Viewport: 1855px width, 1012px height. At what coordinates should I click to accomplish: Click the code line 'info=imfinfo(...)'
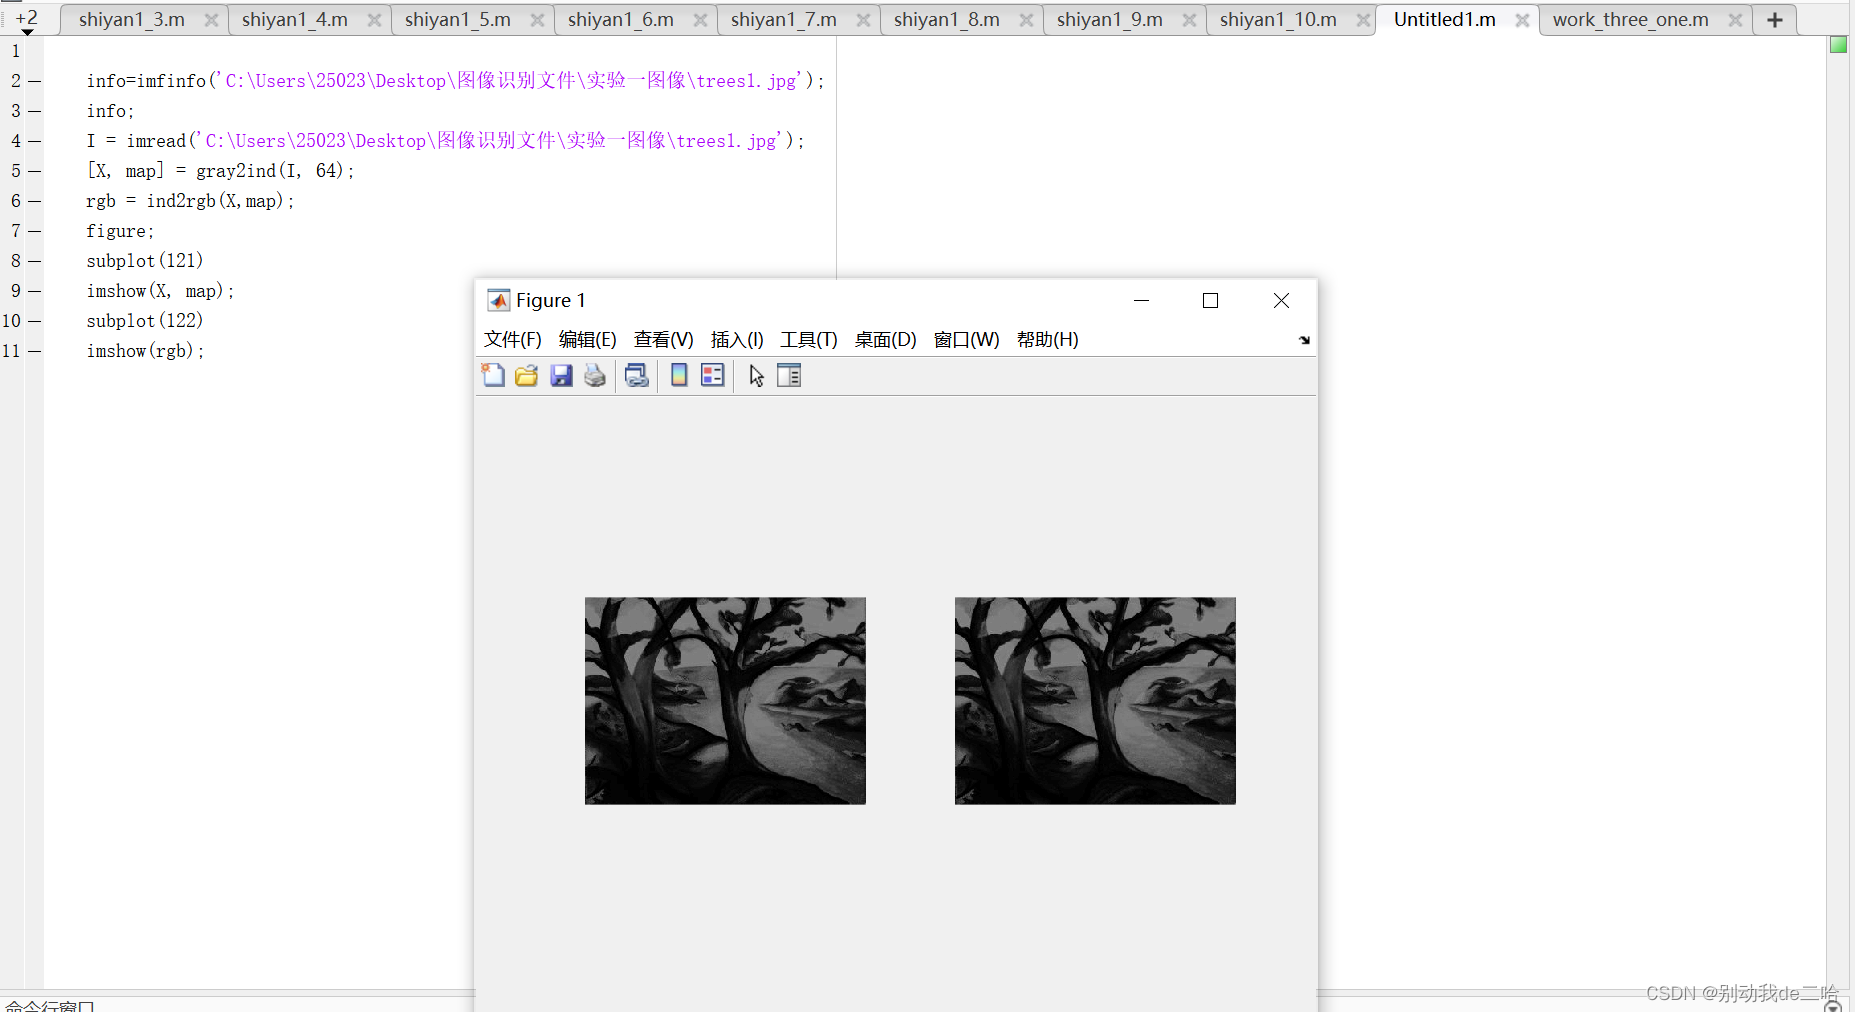pyautogui.click(x=455, y=81)
